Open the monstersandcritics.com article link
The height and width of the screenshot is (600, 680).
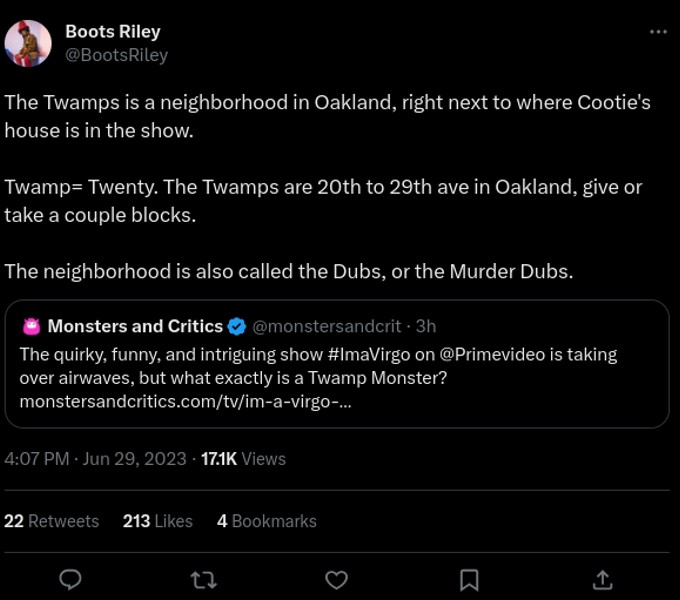pyautogui.click(x=185, y=402)
